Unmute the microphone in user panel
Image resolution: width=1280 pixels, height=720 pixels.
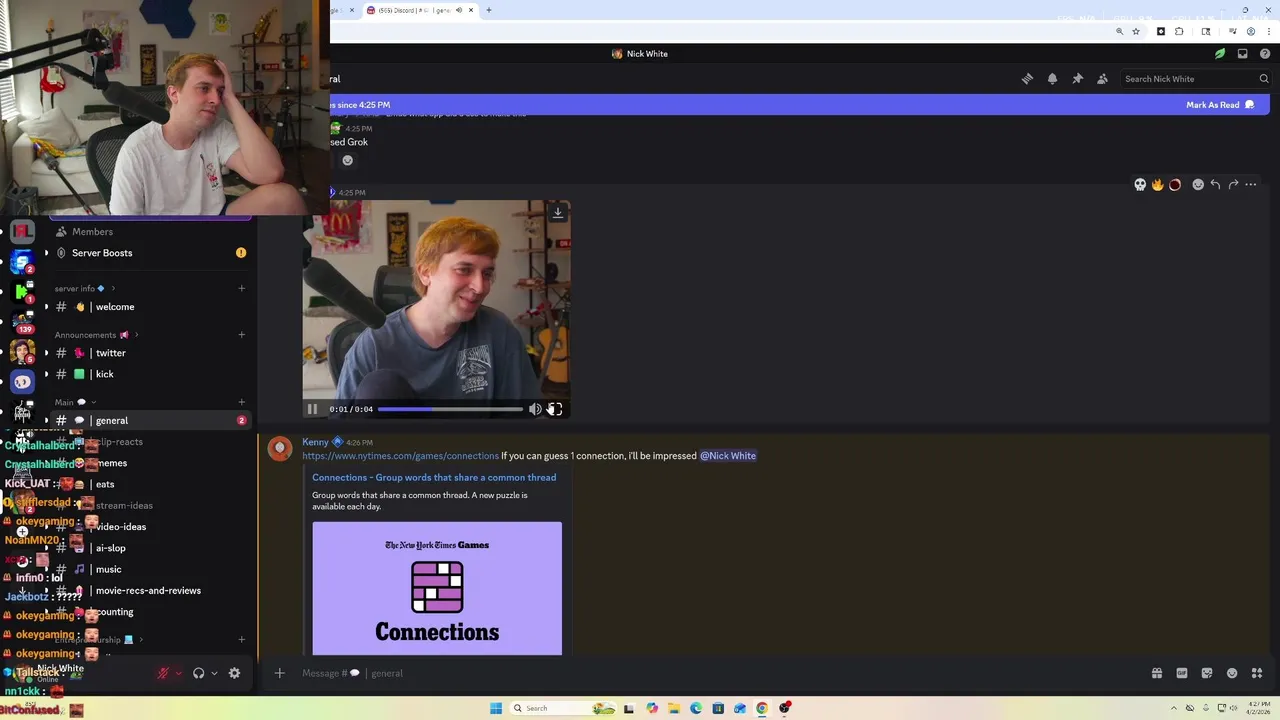[163, 673]
